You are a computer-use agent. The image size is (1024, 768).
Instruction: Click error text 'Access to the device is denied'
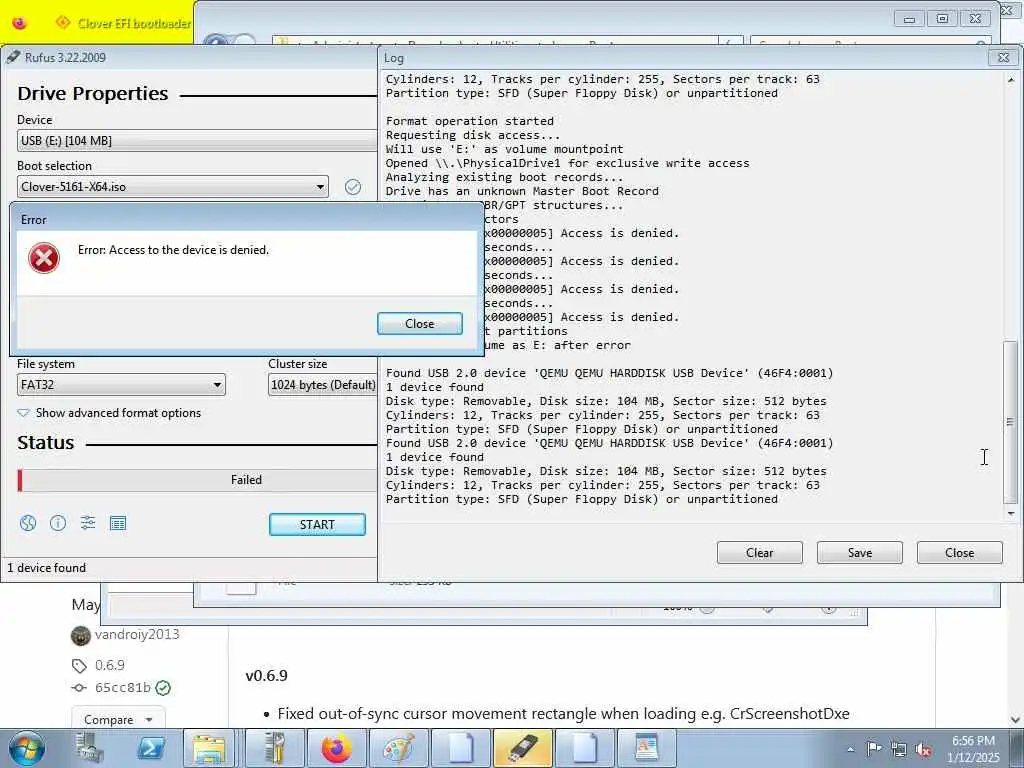[x=189, y=249]
